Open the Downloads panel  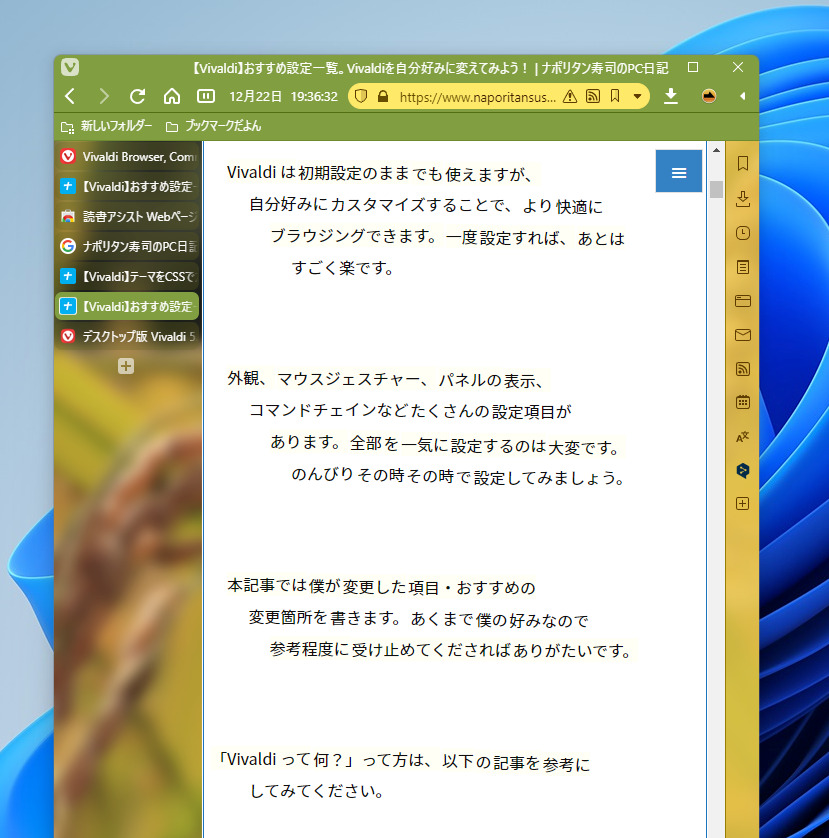click(742, 198)
